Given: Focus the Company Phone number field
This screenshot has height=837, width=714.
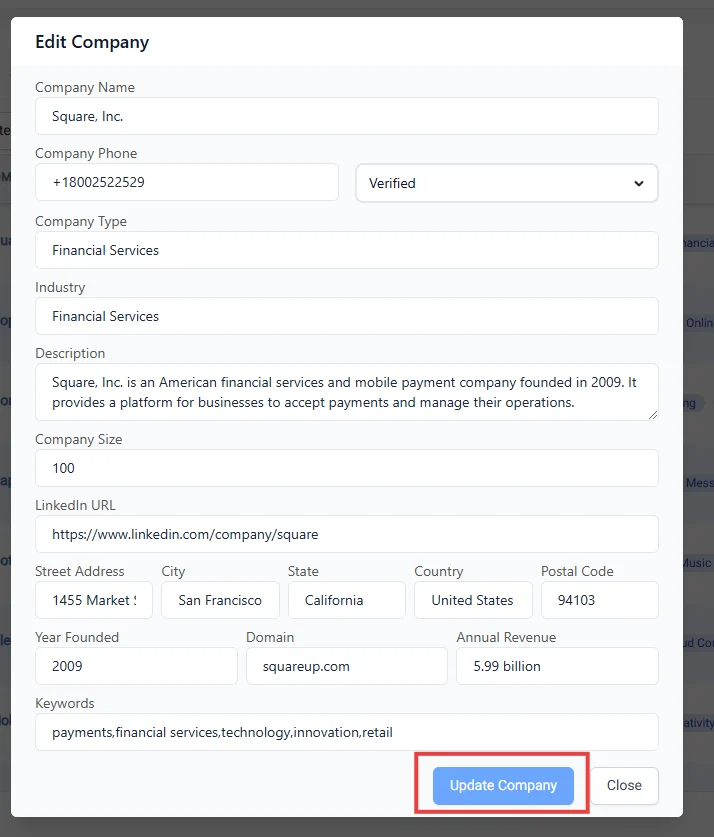Looking at the screenshot, I should [x=187, y=182].
